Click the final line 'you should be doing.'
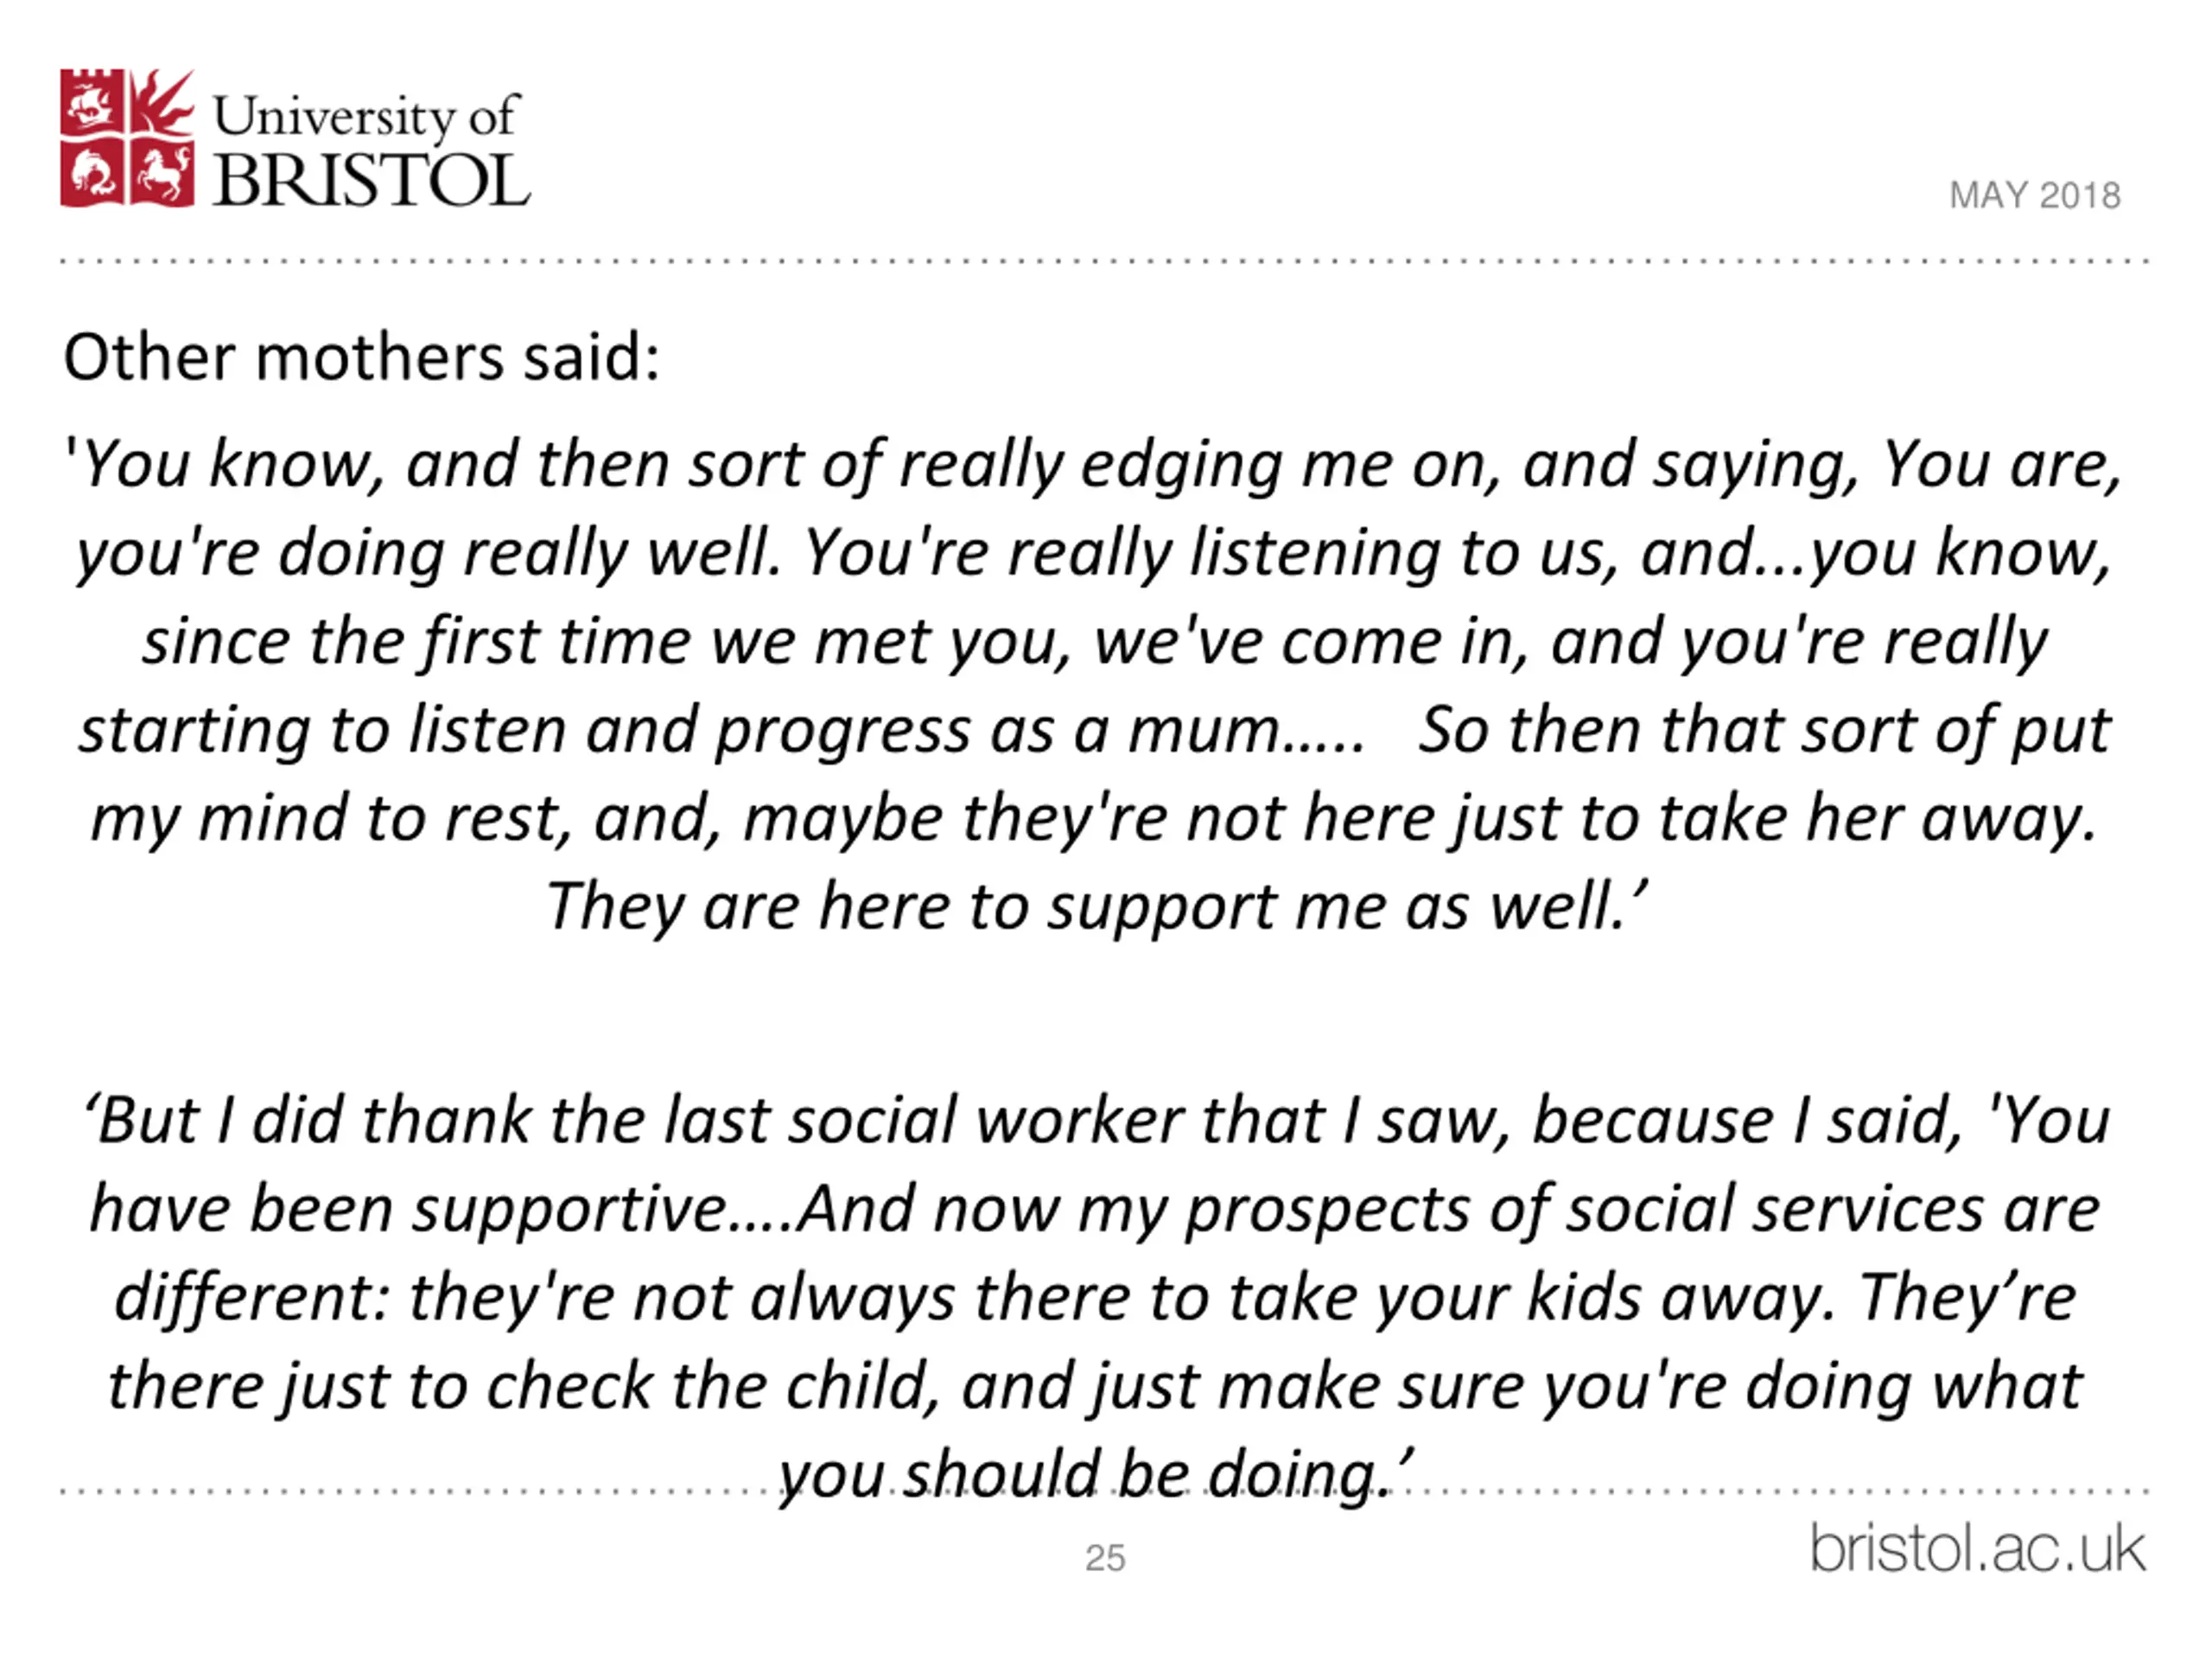 [1096, 1475]
